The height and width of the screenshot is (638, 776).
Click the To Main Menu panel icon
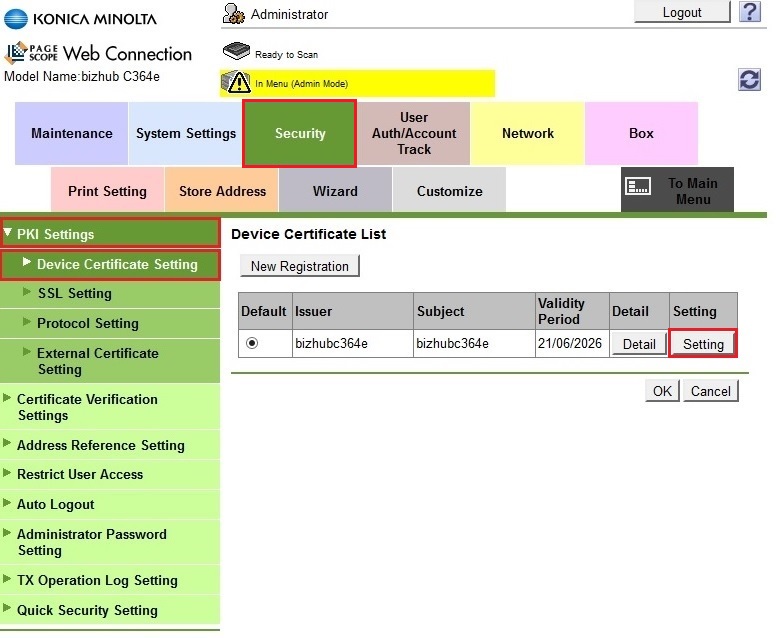click(638, 187)
